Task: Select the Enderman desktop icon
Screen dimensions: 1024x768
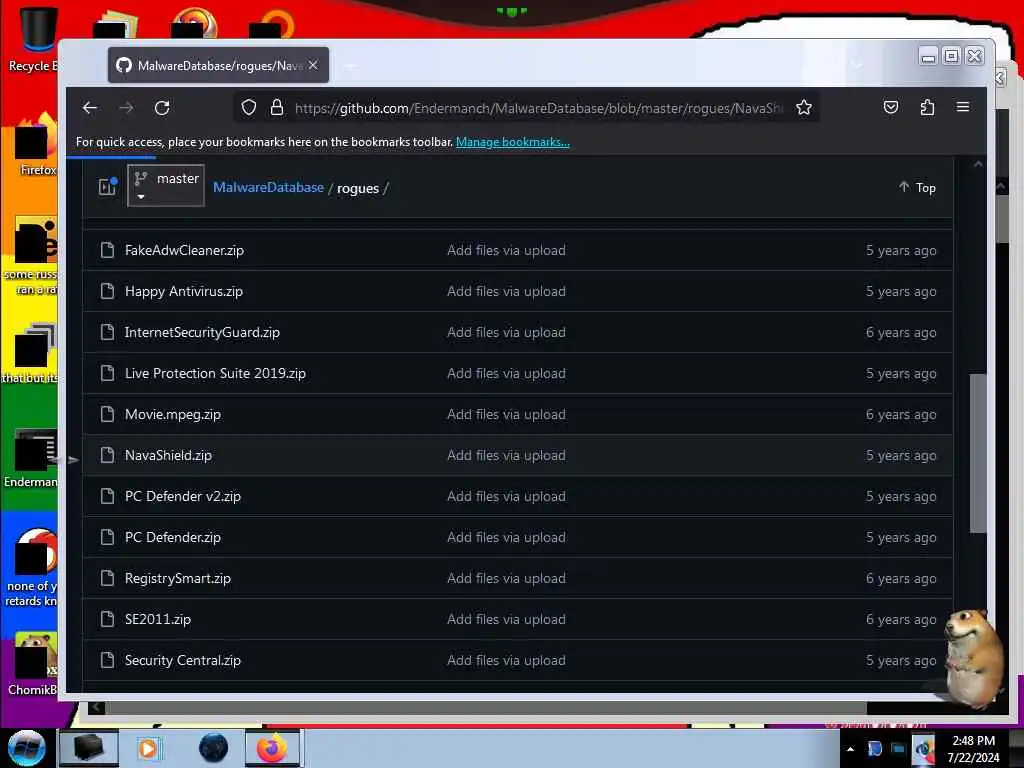Action: point(31,457)
